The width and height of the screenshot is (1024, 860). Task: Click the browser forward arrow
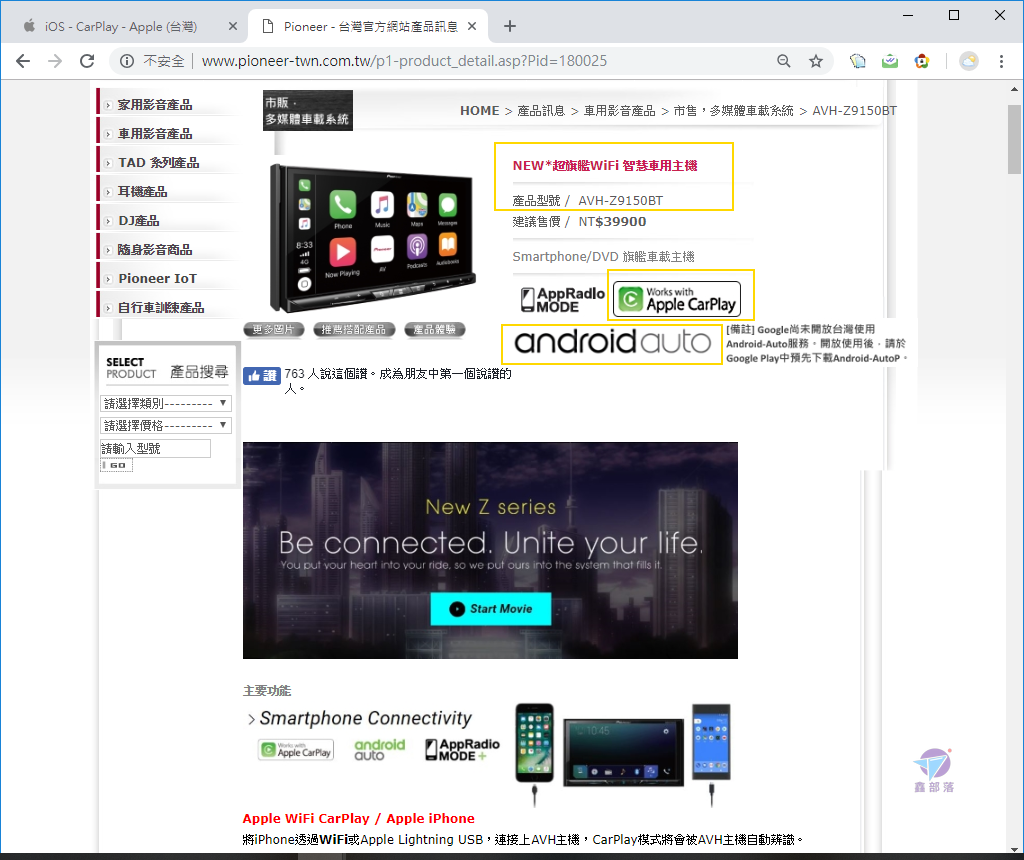55,61
